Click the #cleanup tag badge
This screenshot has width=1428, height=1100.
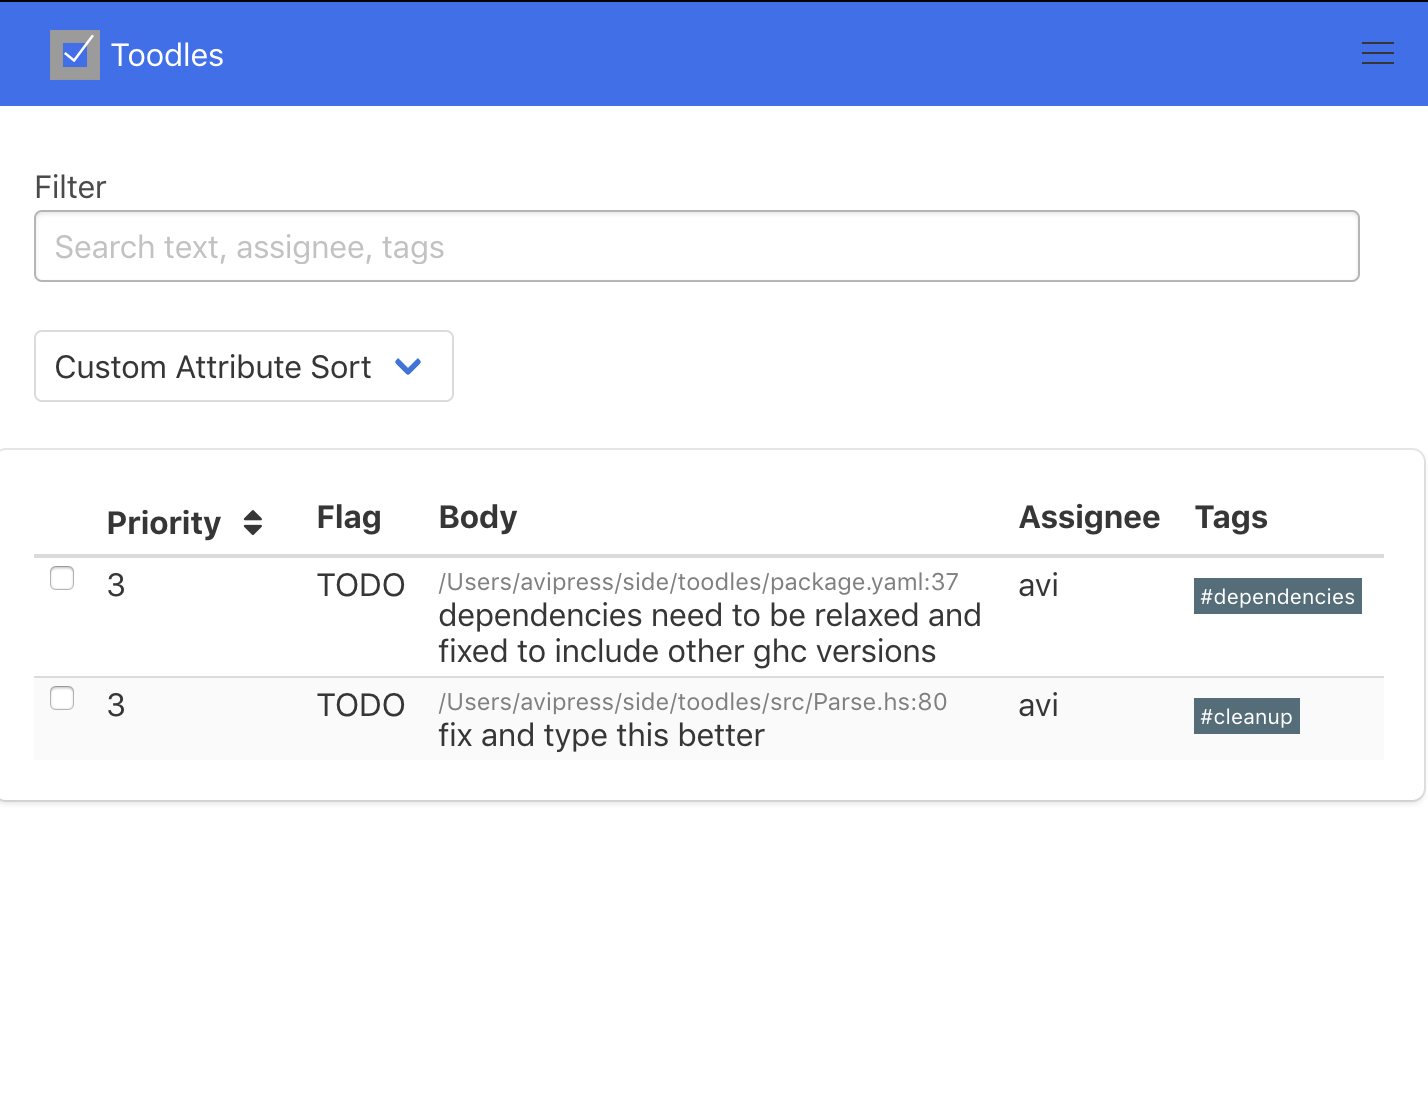pos(1246,717)
